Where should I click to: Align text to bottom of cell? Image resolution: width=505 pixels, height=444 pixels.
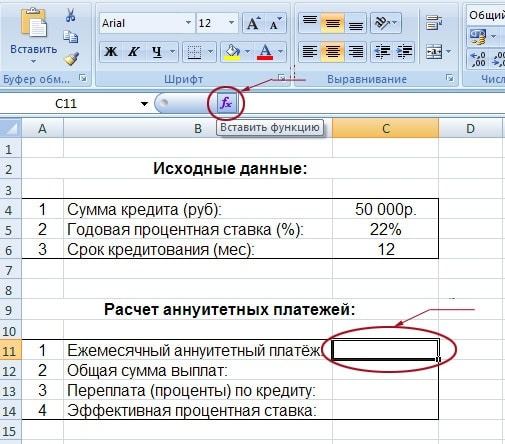tap(355, 23)
